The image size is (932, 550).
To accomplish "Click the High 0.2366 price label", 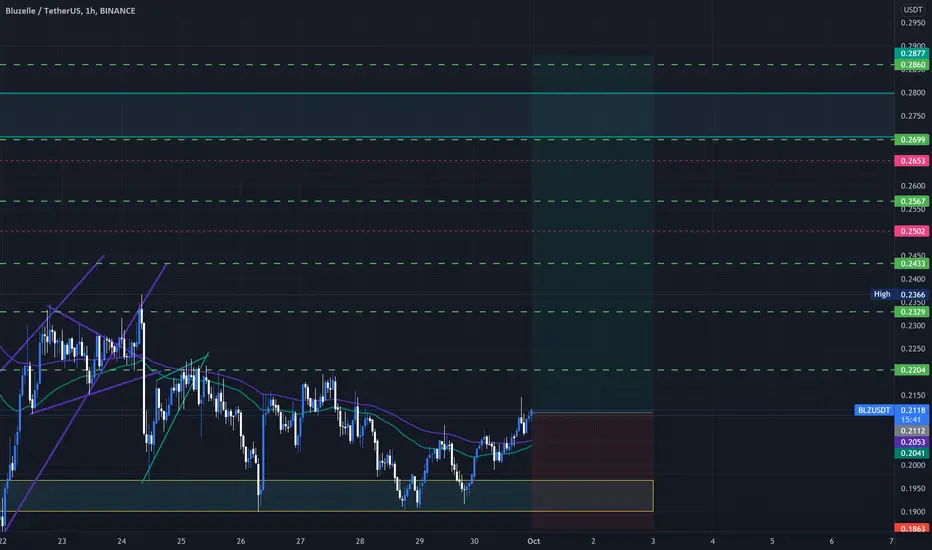I will click(x=899, y=294).
